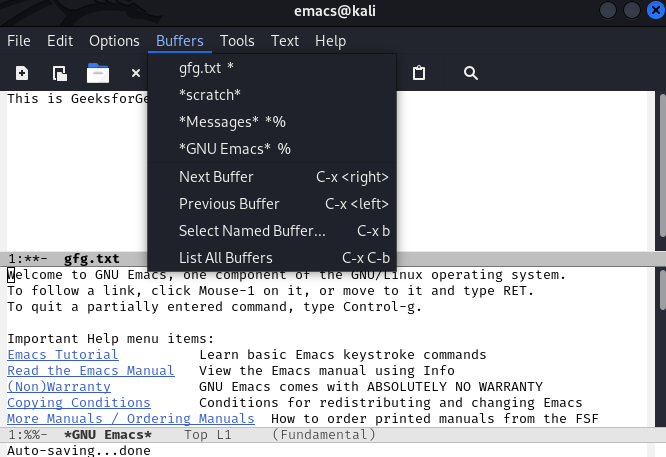
Task: Click the 1:**- status in gfg.txt mode line
Action: pyautogui.click(x=28, y=259)
